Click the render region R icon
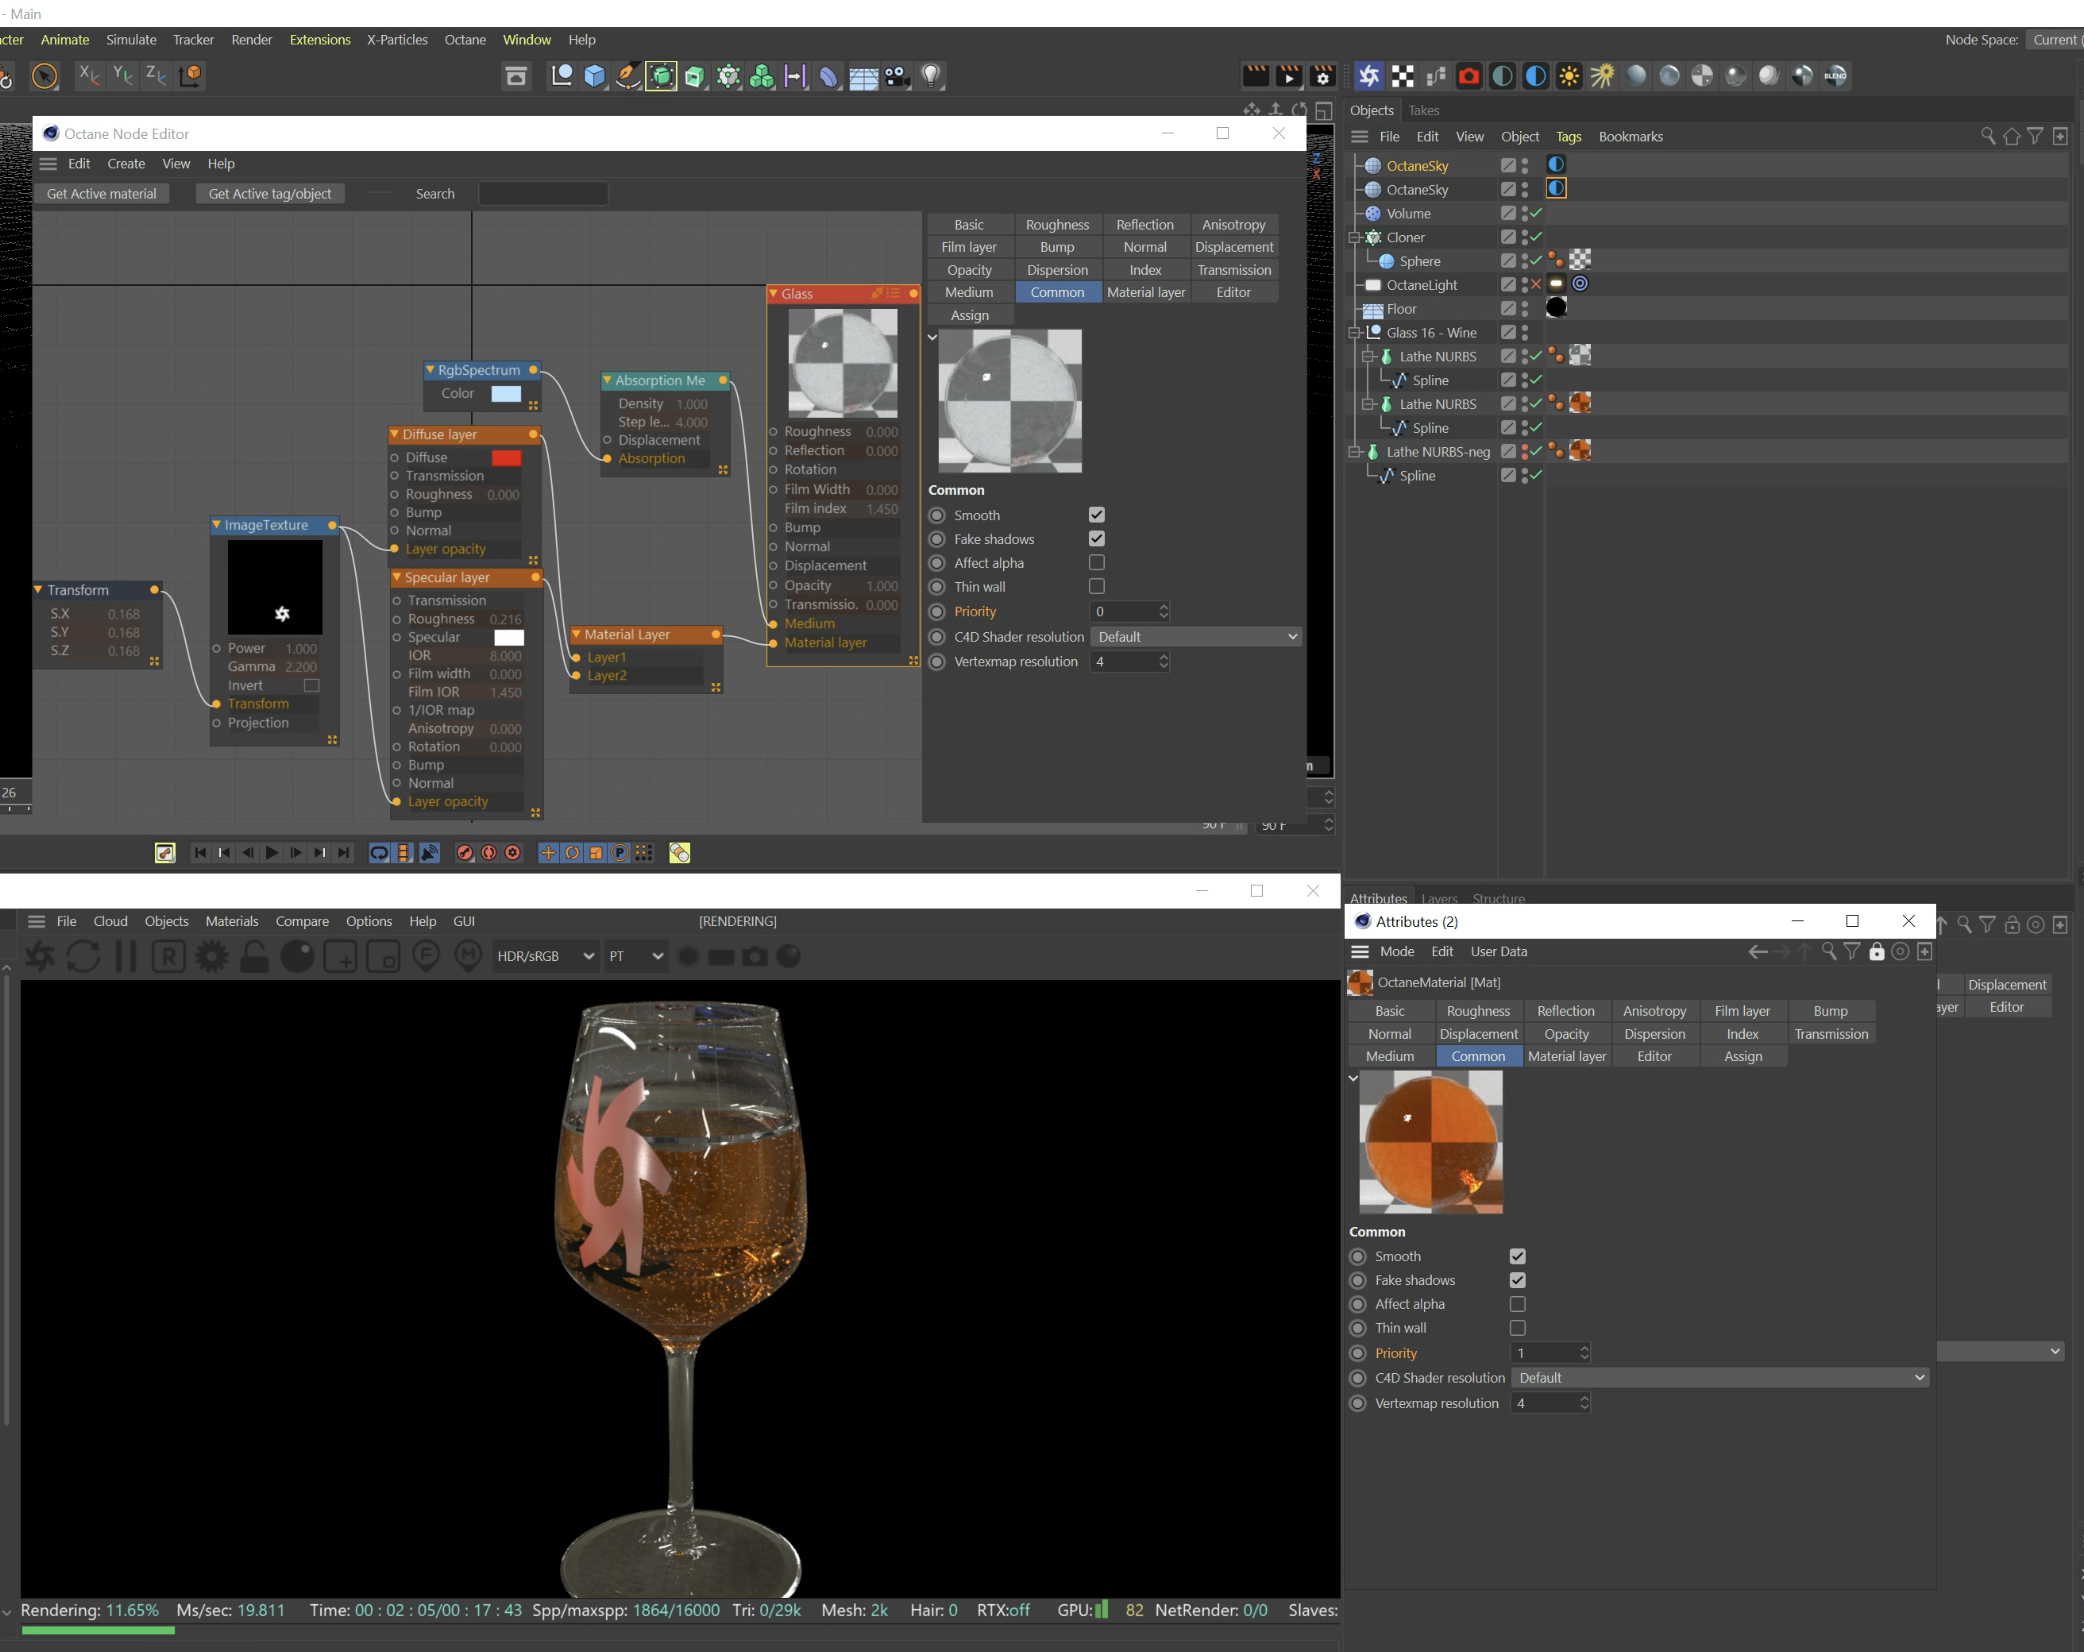 point(168,957)
